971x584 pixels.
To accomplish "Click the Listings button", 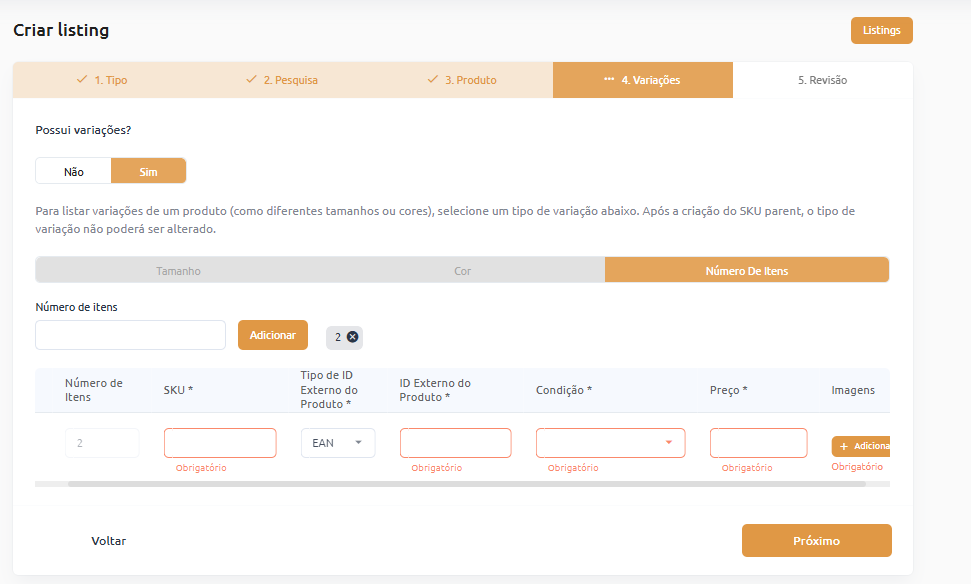I will click(x=881, y=30).
